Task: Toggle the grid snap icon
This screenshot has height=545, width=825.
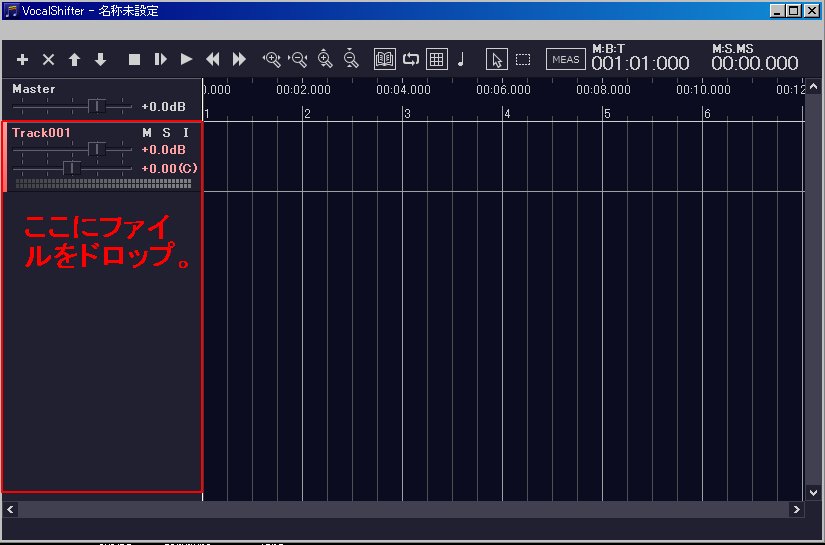Action: pos(437,59)
